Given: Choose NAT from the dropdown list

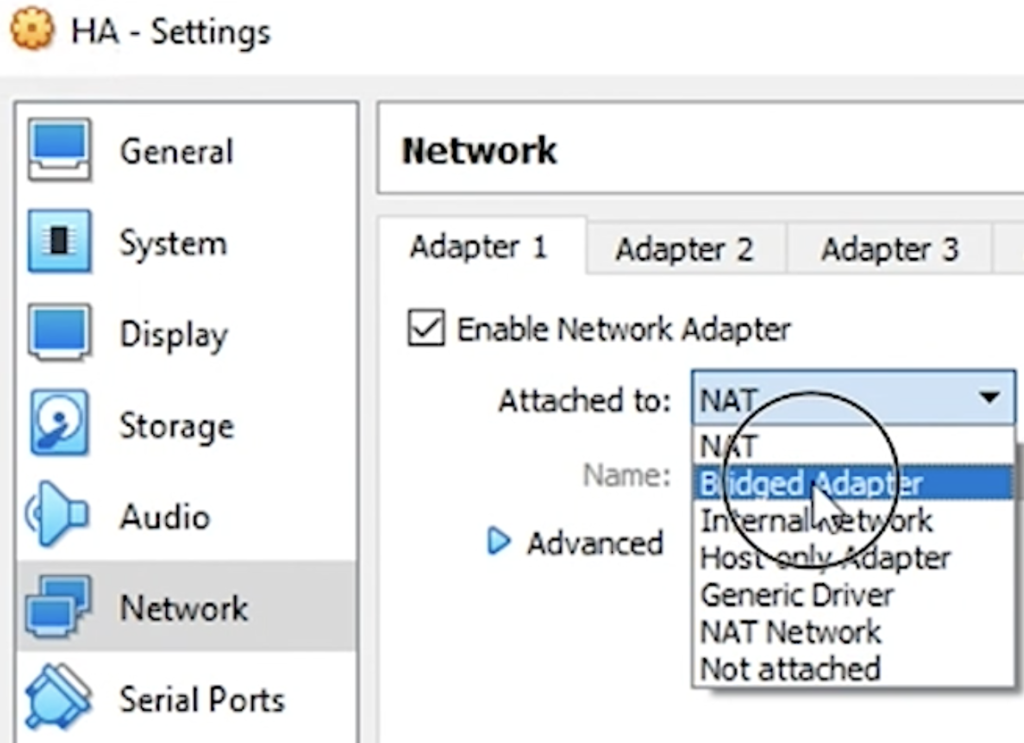Looking at the screenshot, I should 853,447.
